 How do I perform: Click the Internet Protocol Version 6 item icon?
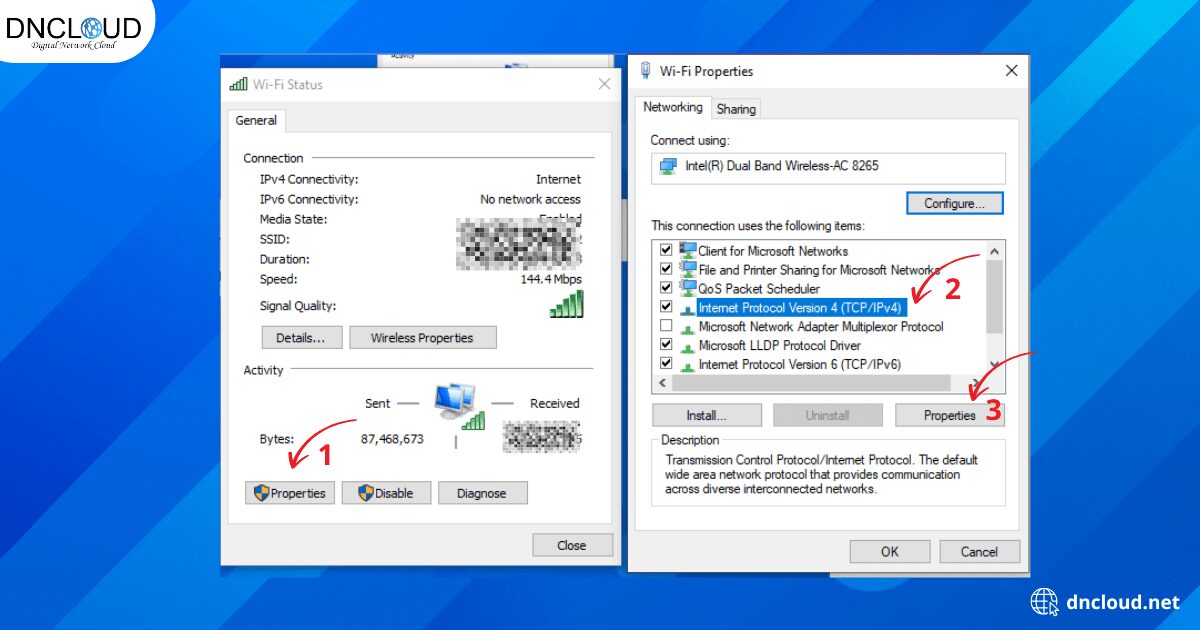pos(687,365)
